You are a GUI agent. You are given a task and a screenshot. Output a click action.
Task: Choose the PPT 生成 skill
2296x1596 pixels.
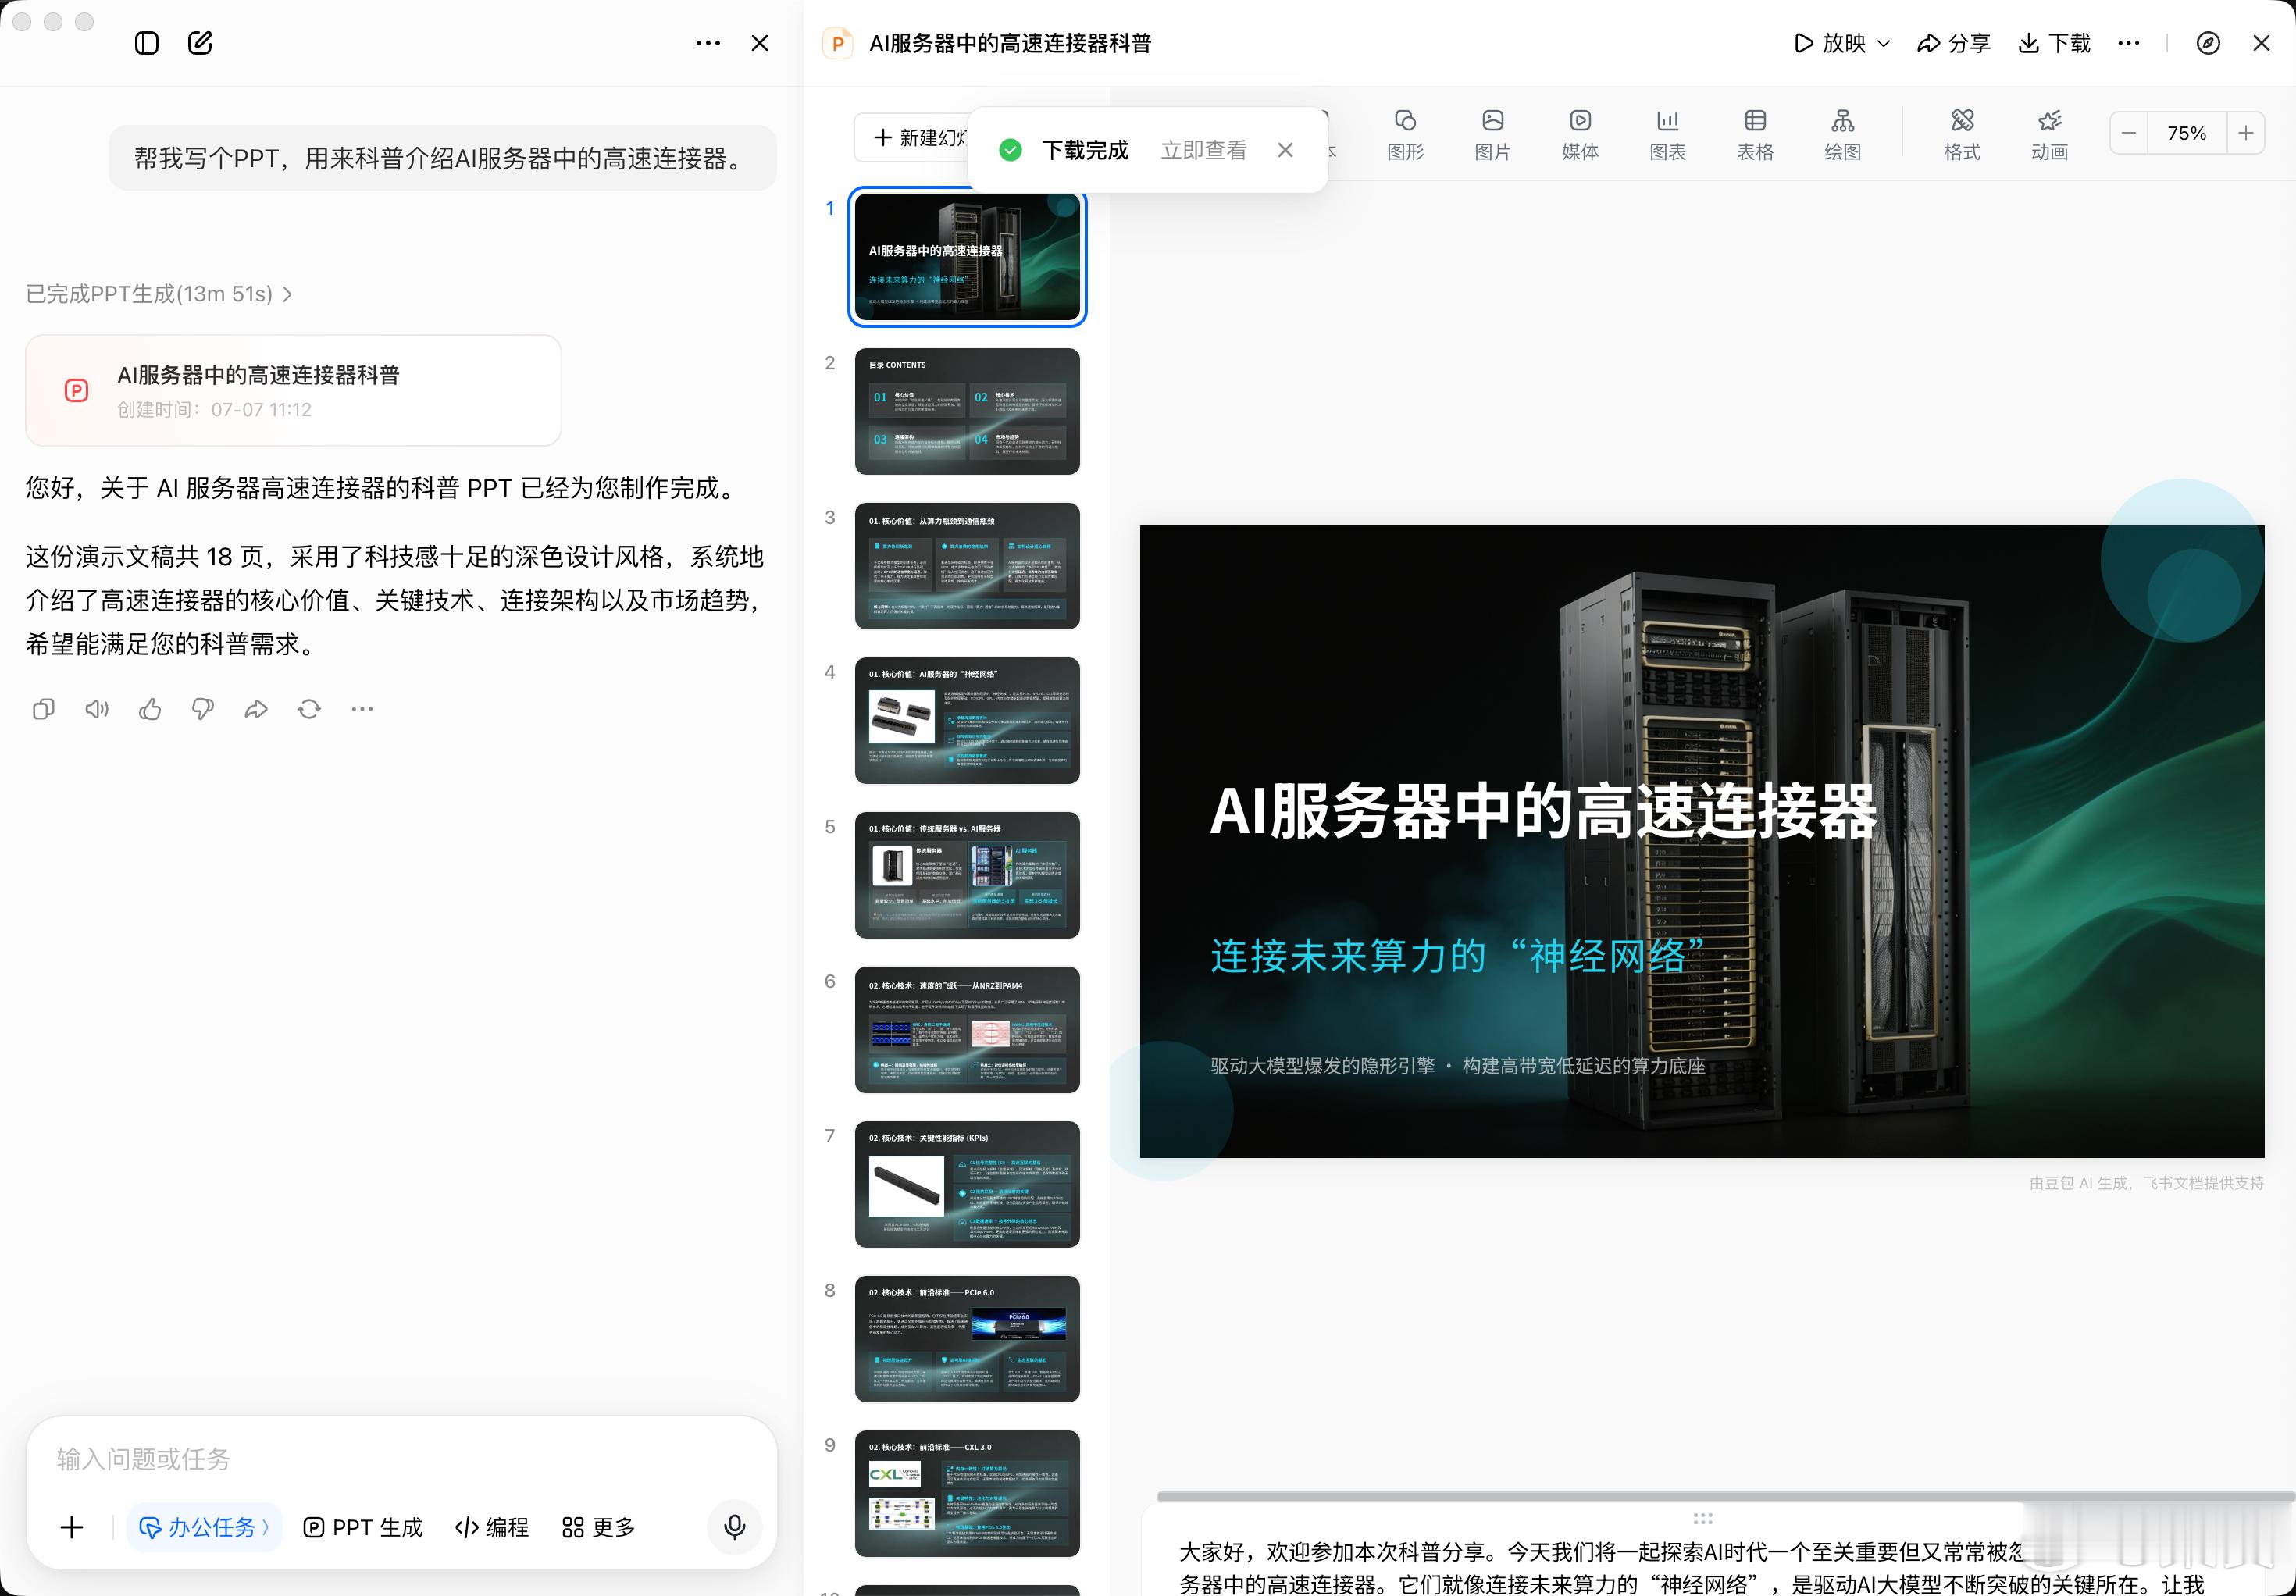point(363,1527)
